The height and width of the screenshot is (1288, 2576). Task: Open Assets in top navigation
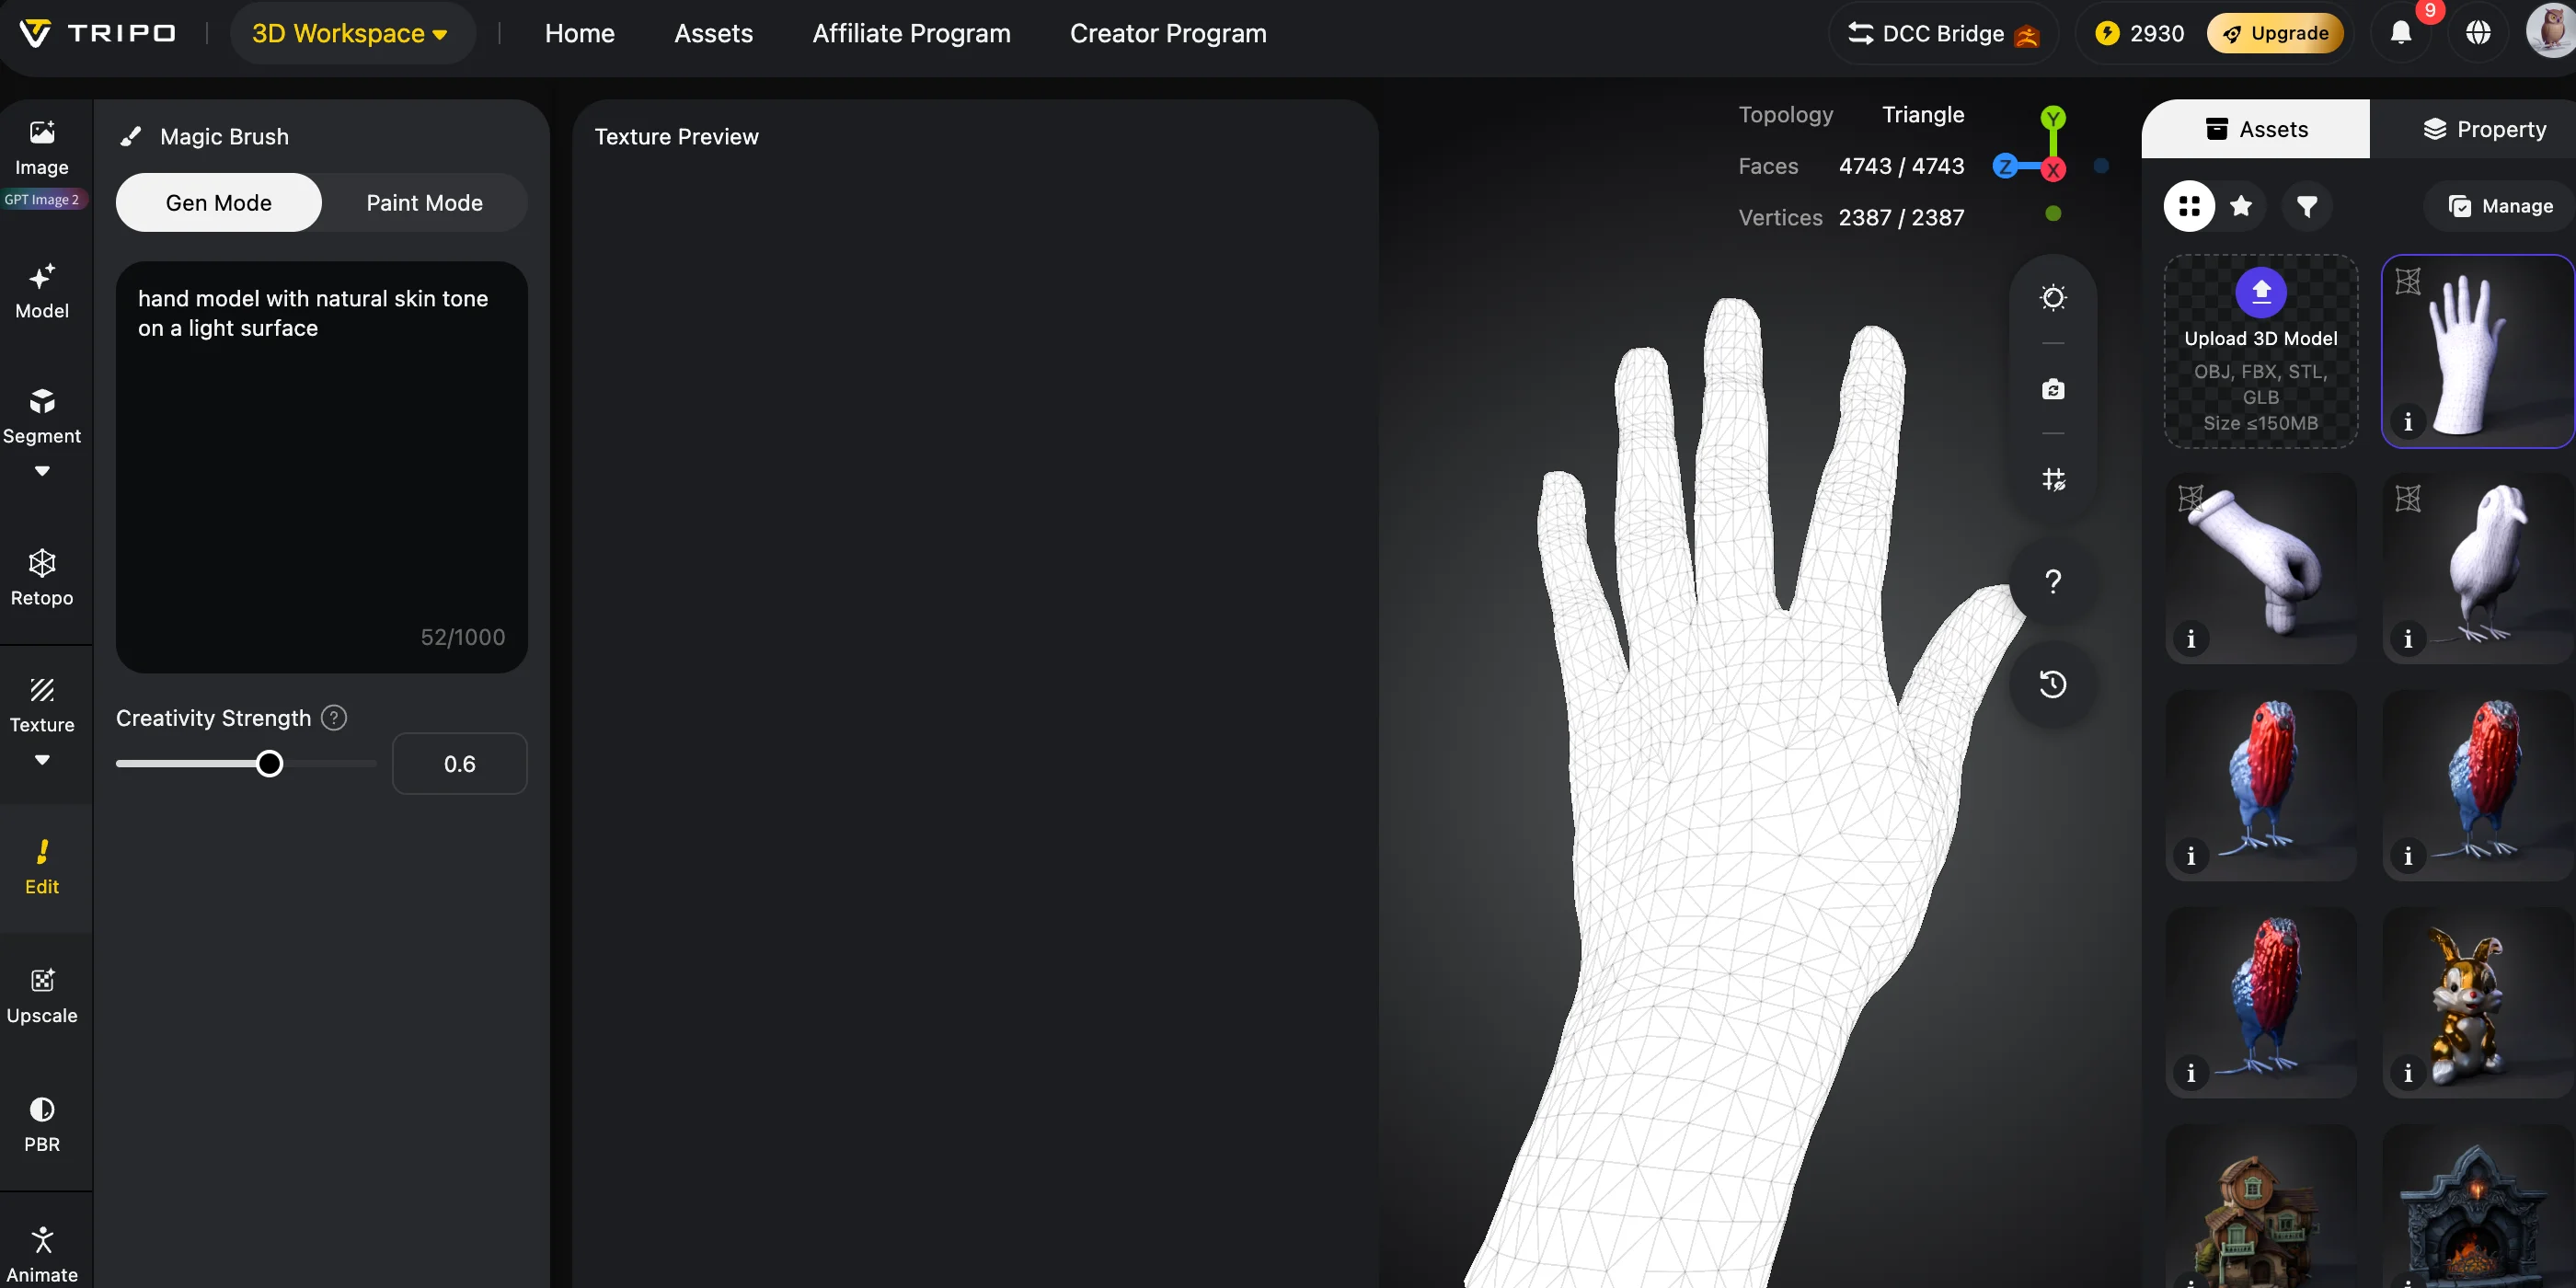[x=713, y=33]
